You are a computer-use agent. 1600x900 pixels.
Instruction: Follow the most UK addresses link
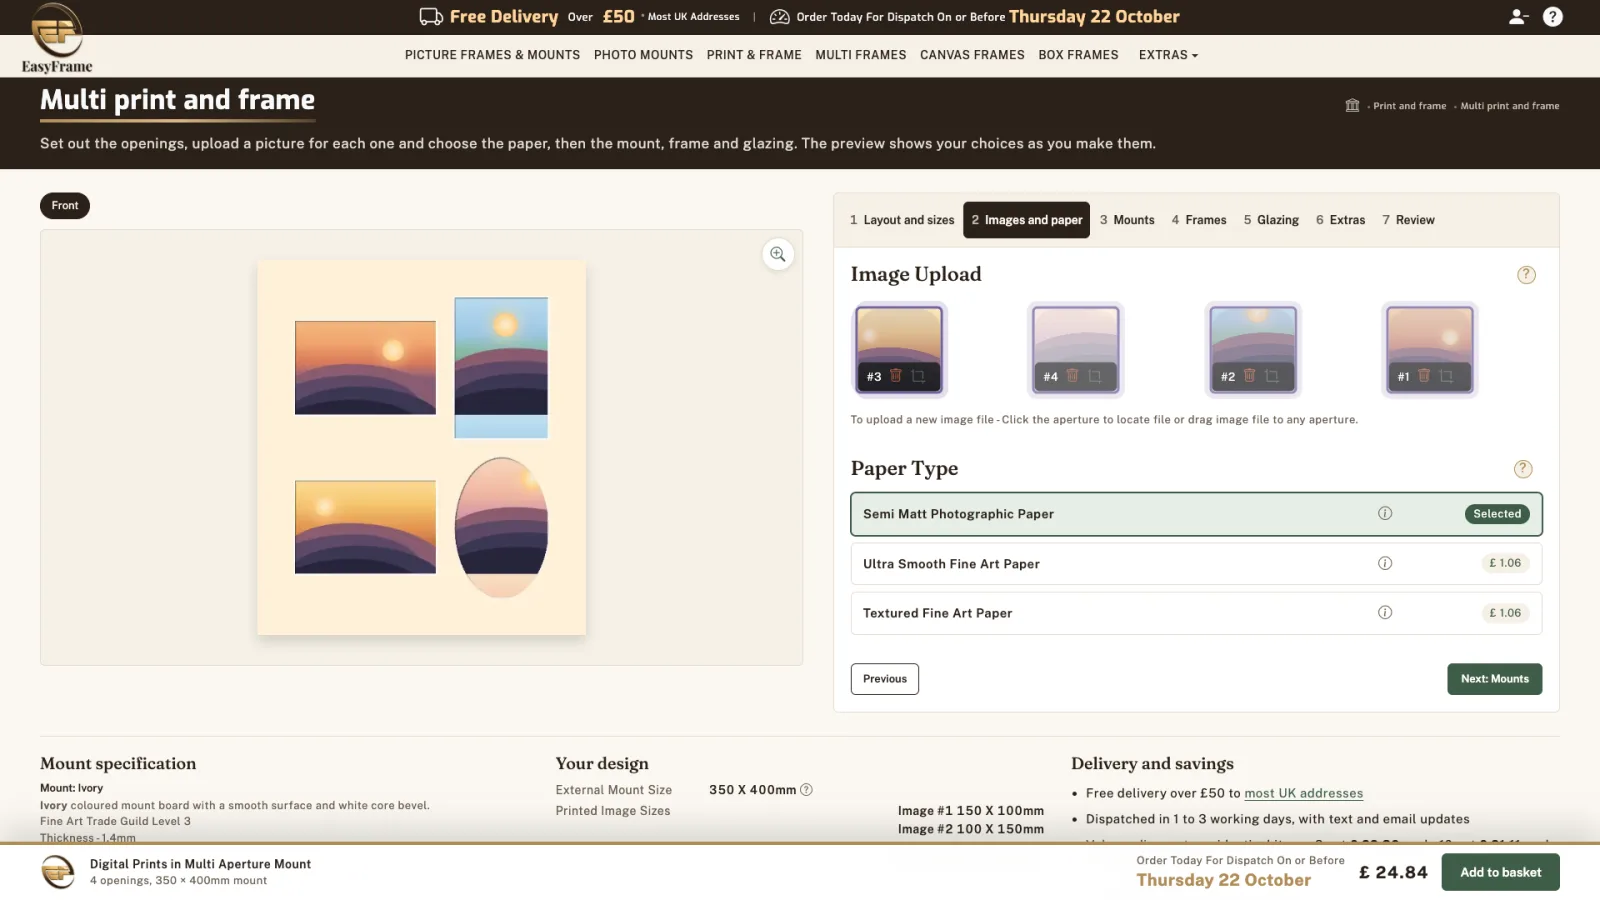1303,793
